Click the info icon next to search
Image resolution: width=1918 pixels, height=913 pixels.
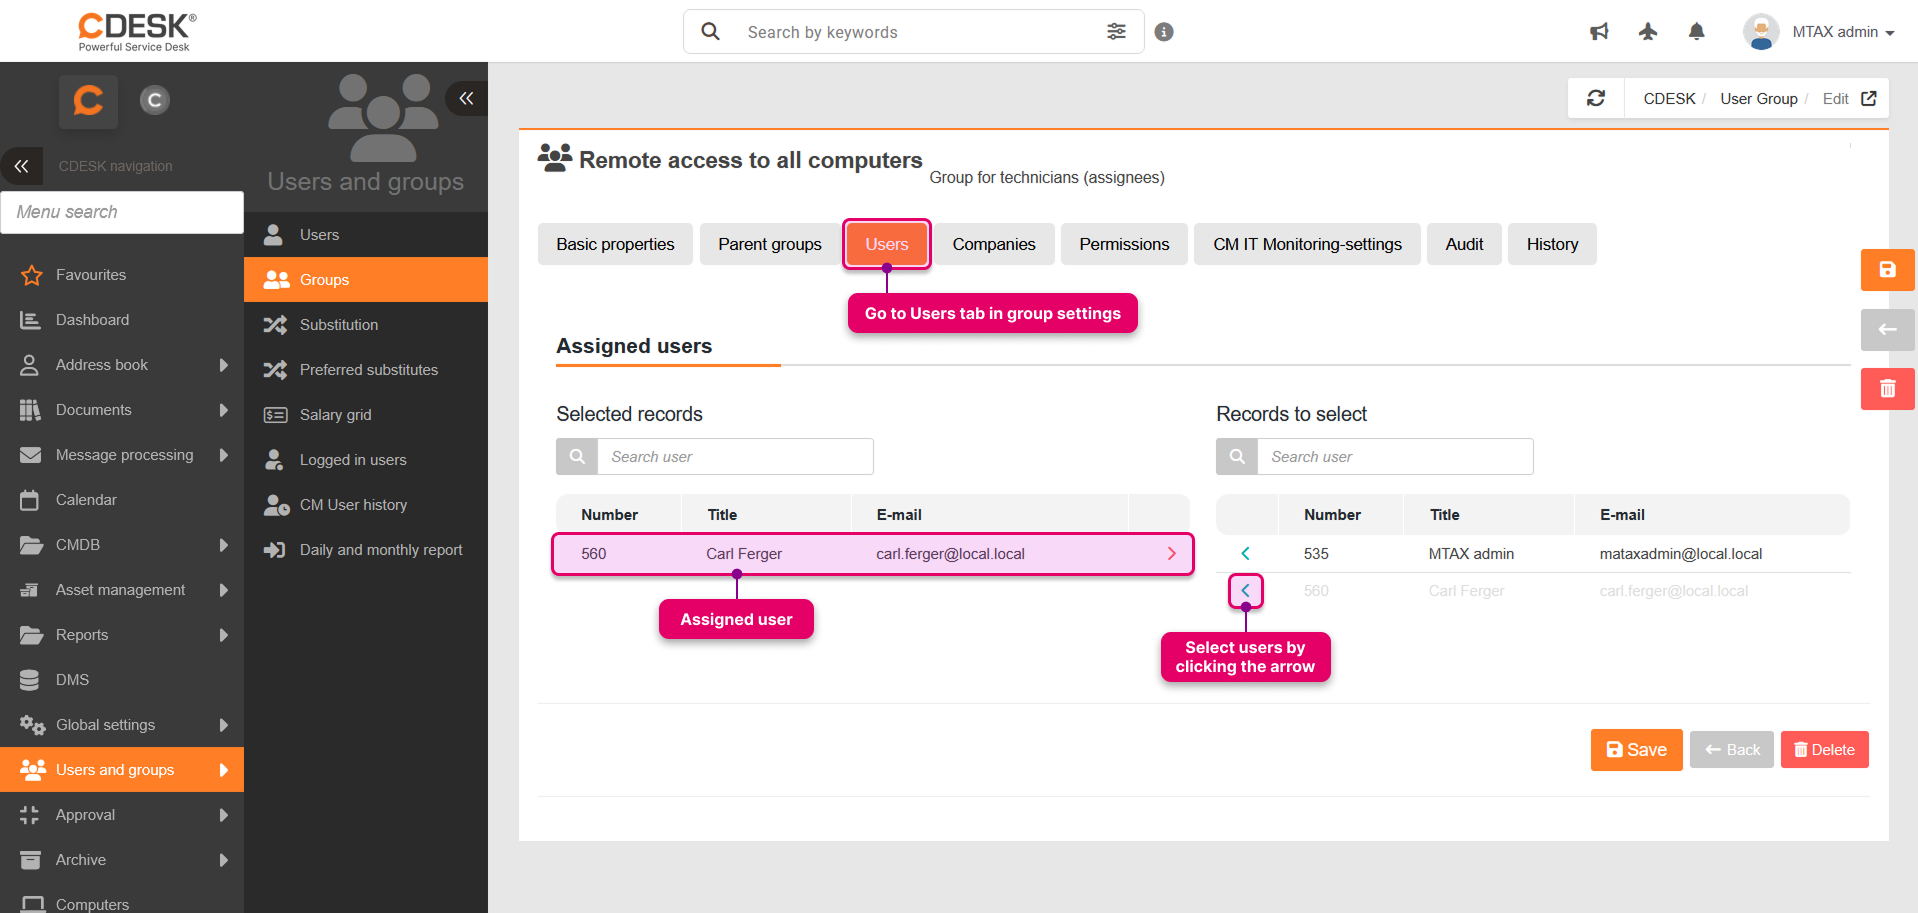click(1164, 32)
